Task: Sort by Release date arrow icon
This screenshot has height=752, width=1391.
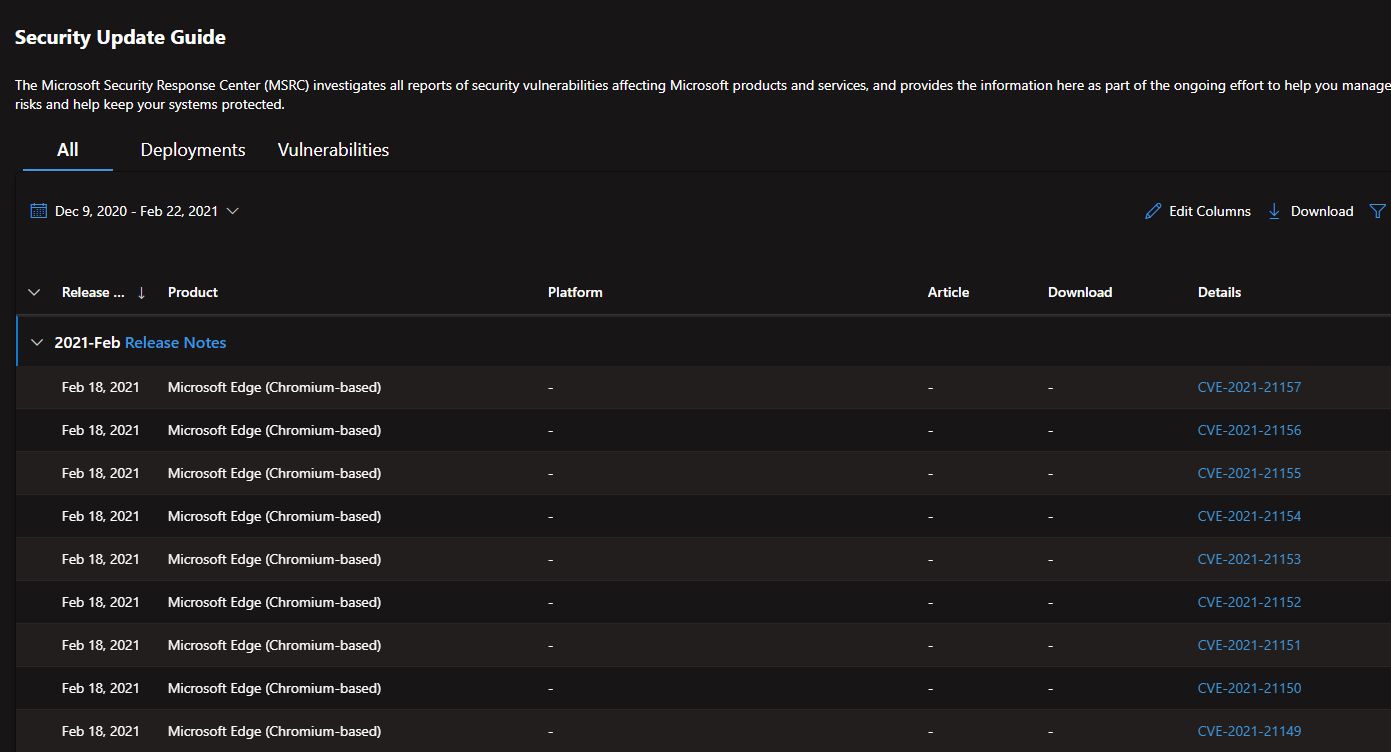Action: click(x=141, y=292)
